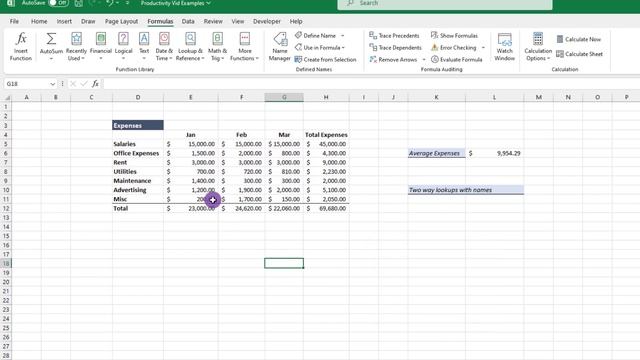Toggle the AutoSave switch

(x=58, y=3)
